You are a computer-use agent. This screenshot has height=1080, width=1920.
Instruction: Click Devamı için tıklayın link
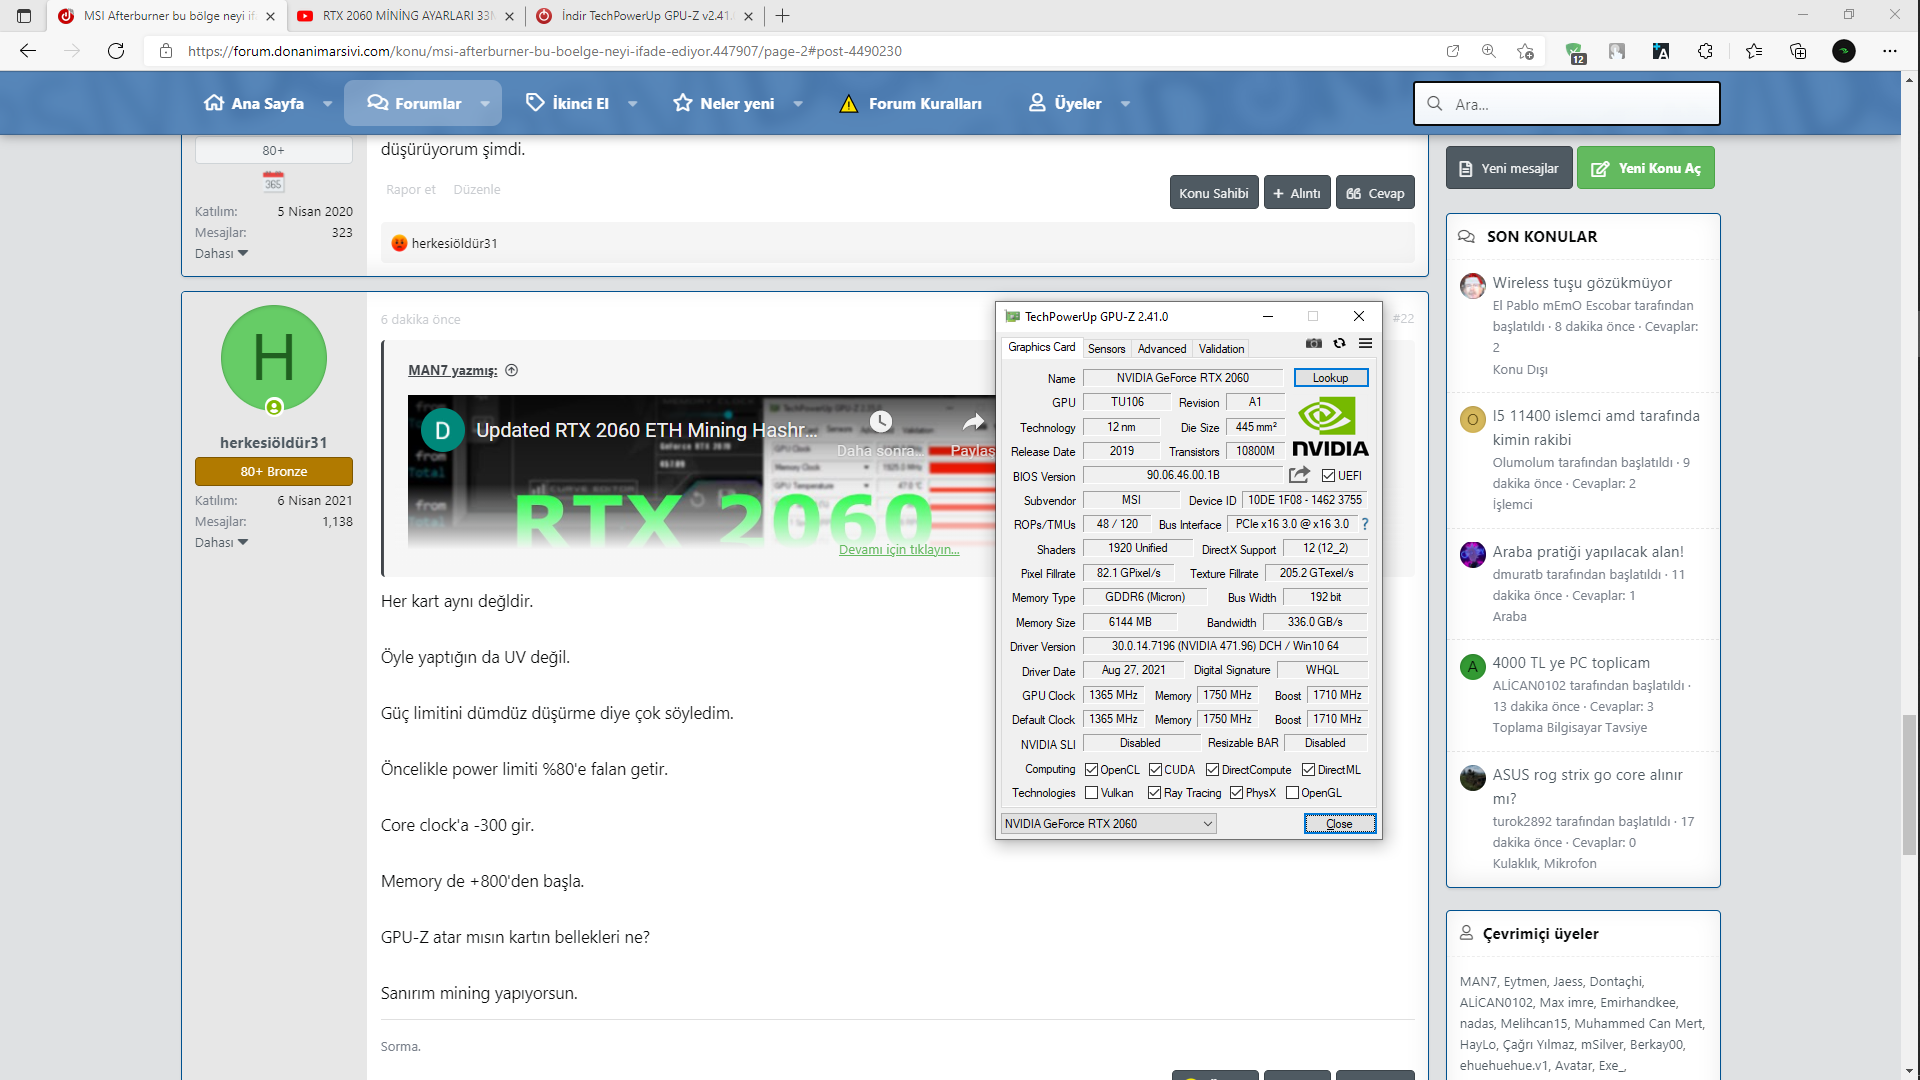[x=899, y=550]
